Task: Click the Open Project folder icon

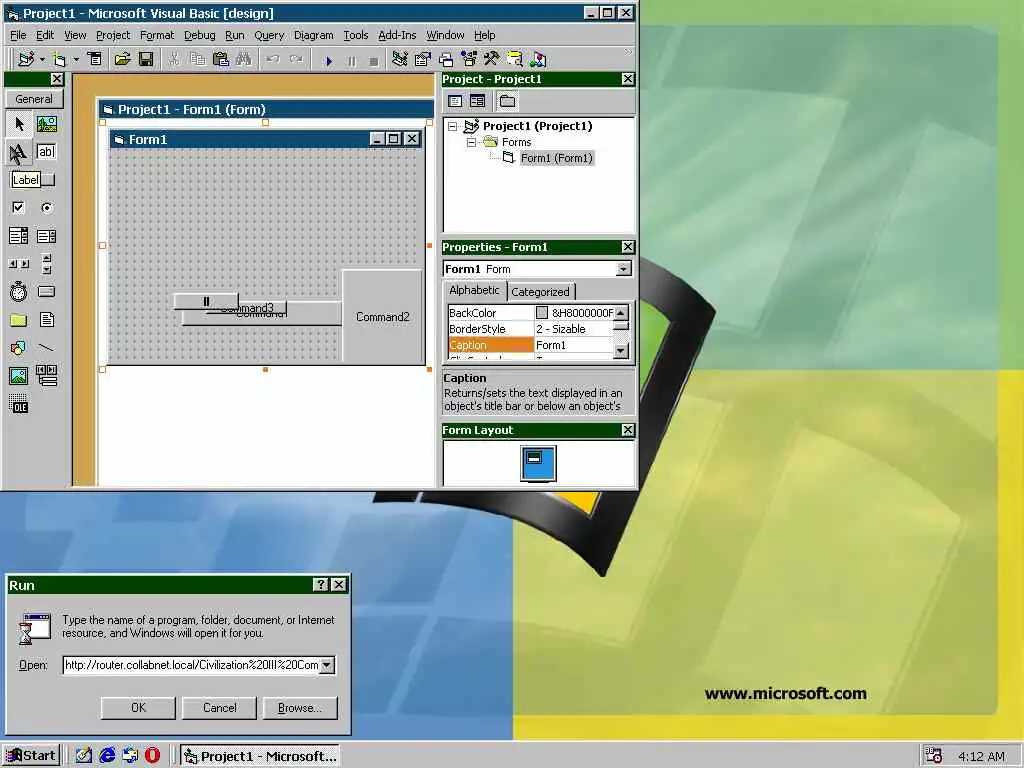Action: (122, 59)
